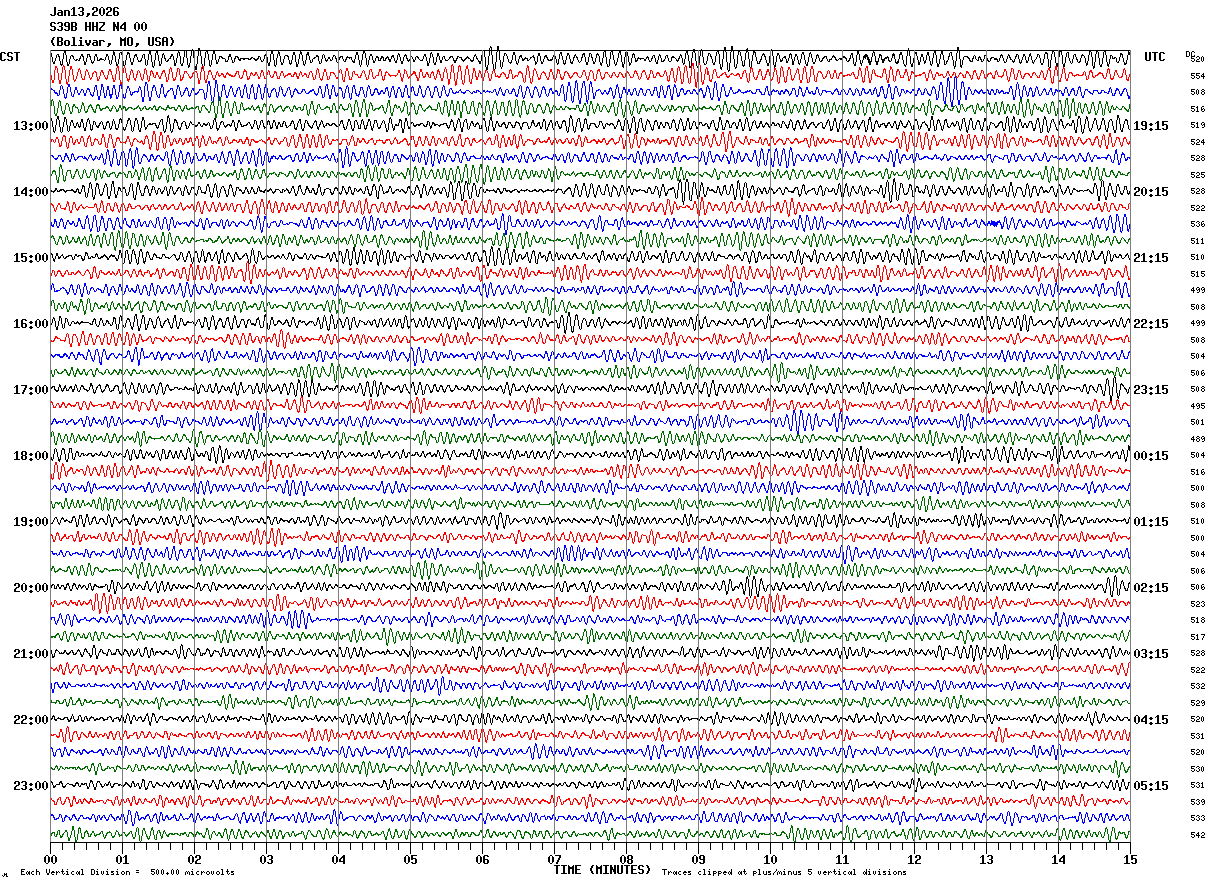Click the 03:15 UTC time label
1210x886 pixels.
point(1151,654)
